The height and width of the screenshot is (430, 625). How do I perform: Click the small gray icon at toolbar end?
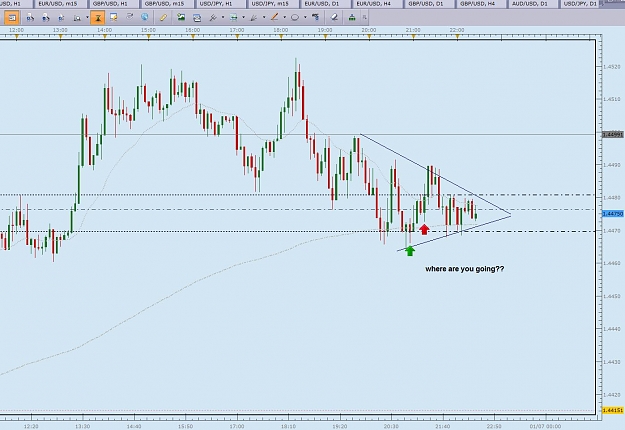click(364, 18)
